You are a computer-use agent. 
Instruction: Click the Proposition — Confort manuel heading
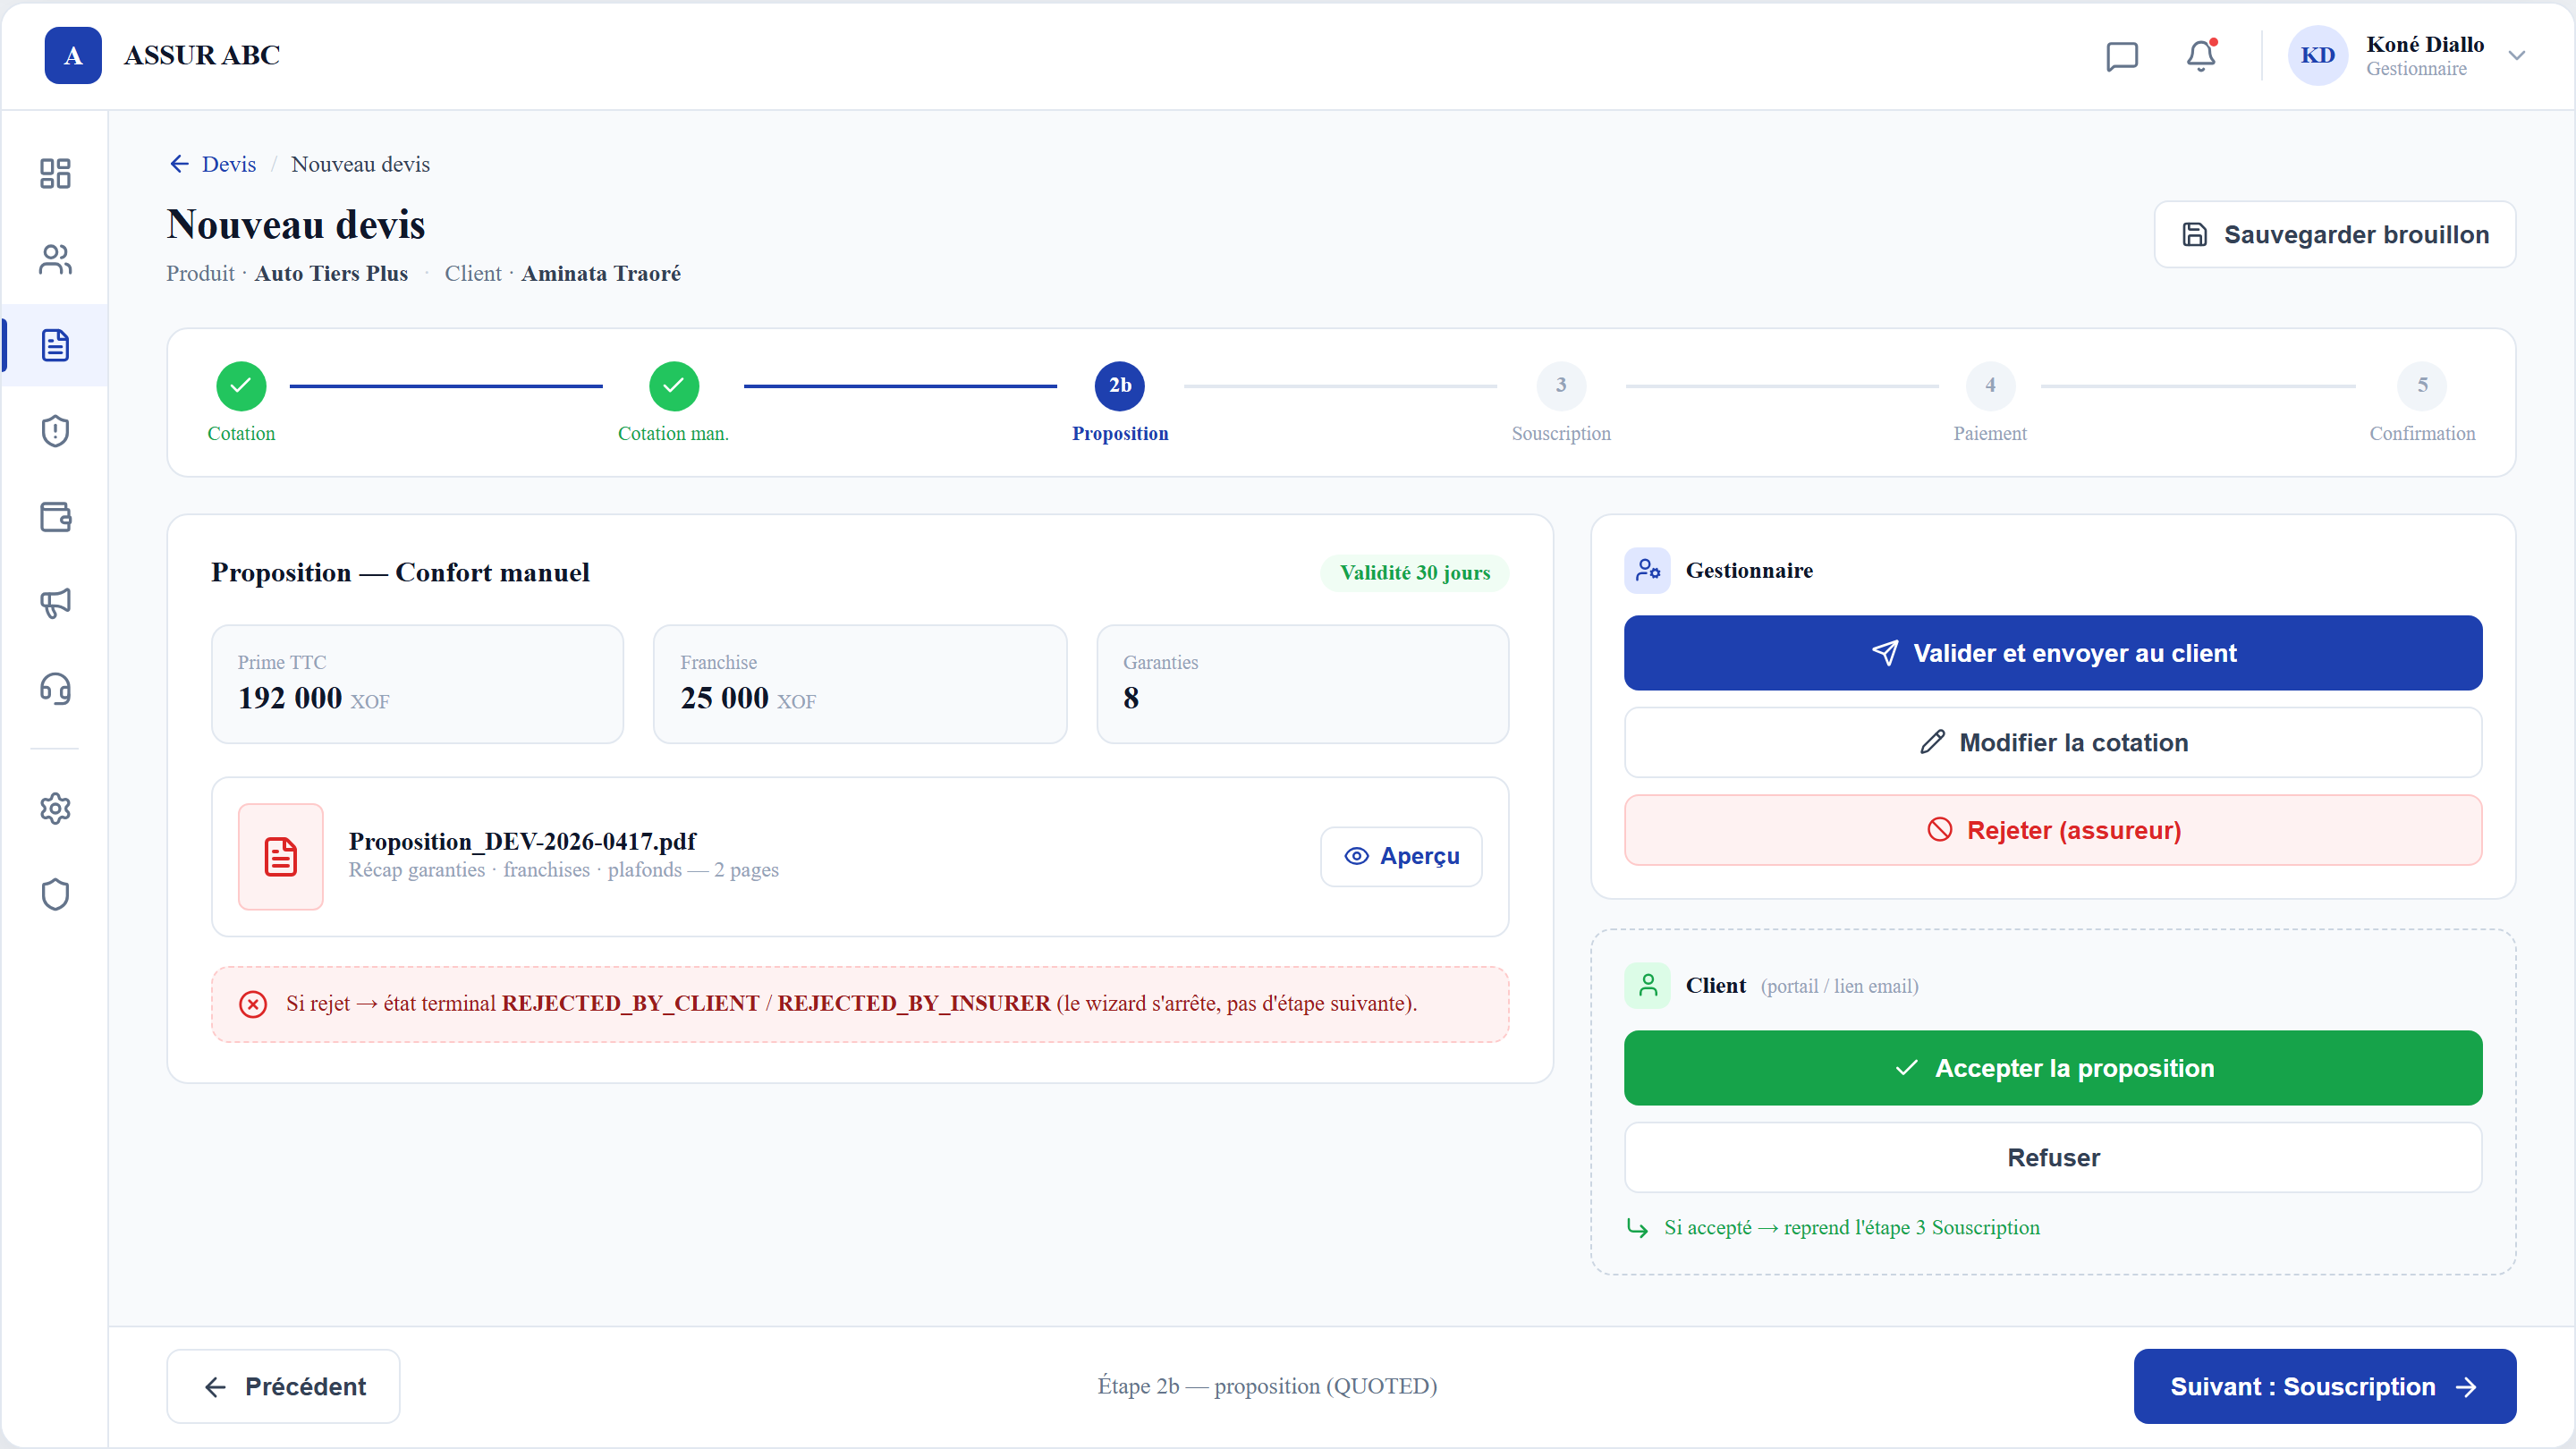(400, 573)
